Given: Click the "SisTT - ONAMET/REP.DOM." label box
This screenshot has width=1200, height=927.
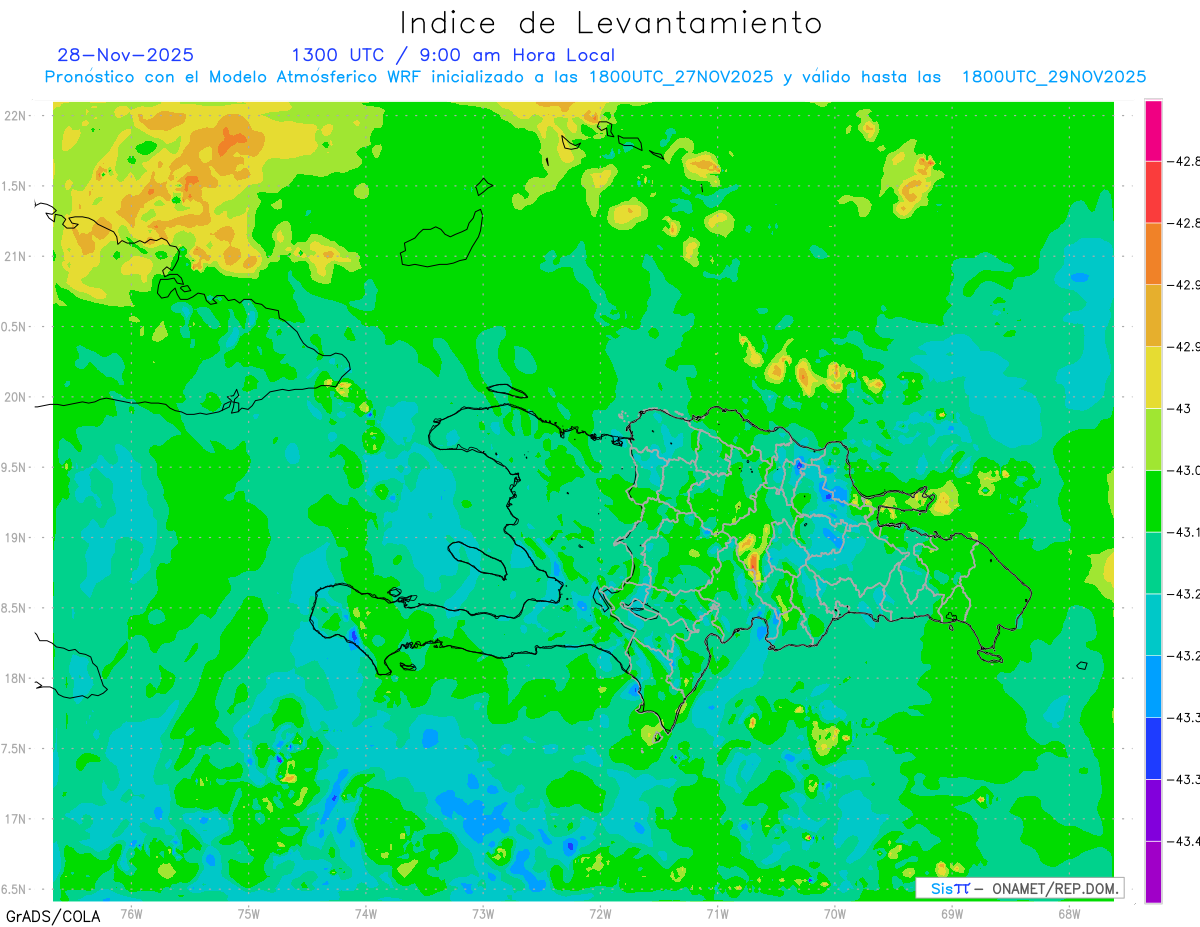Looking at the screenshot, I should pyautogui.click(x=1020, y=888).
